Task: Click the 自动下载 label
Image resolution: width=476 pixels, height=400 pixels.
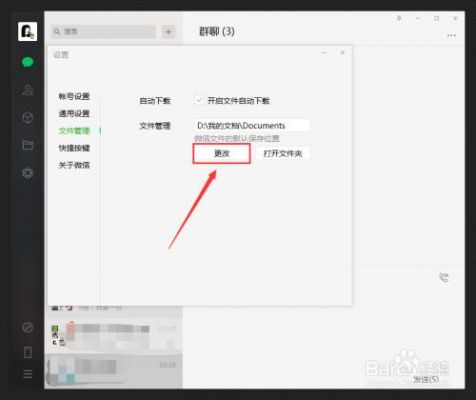Action: (155, 101)
